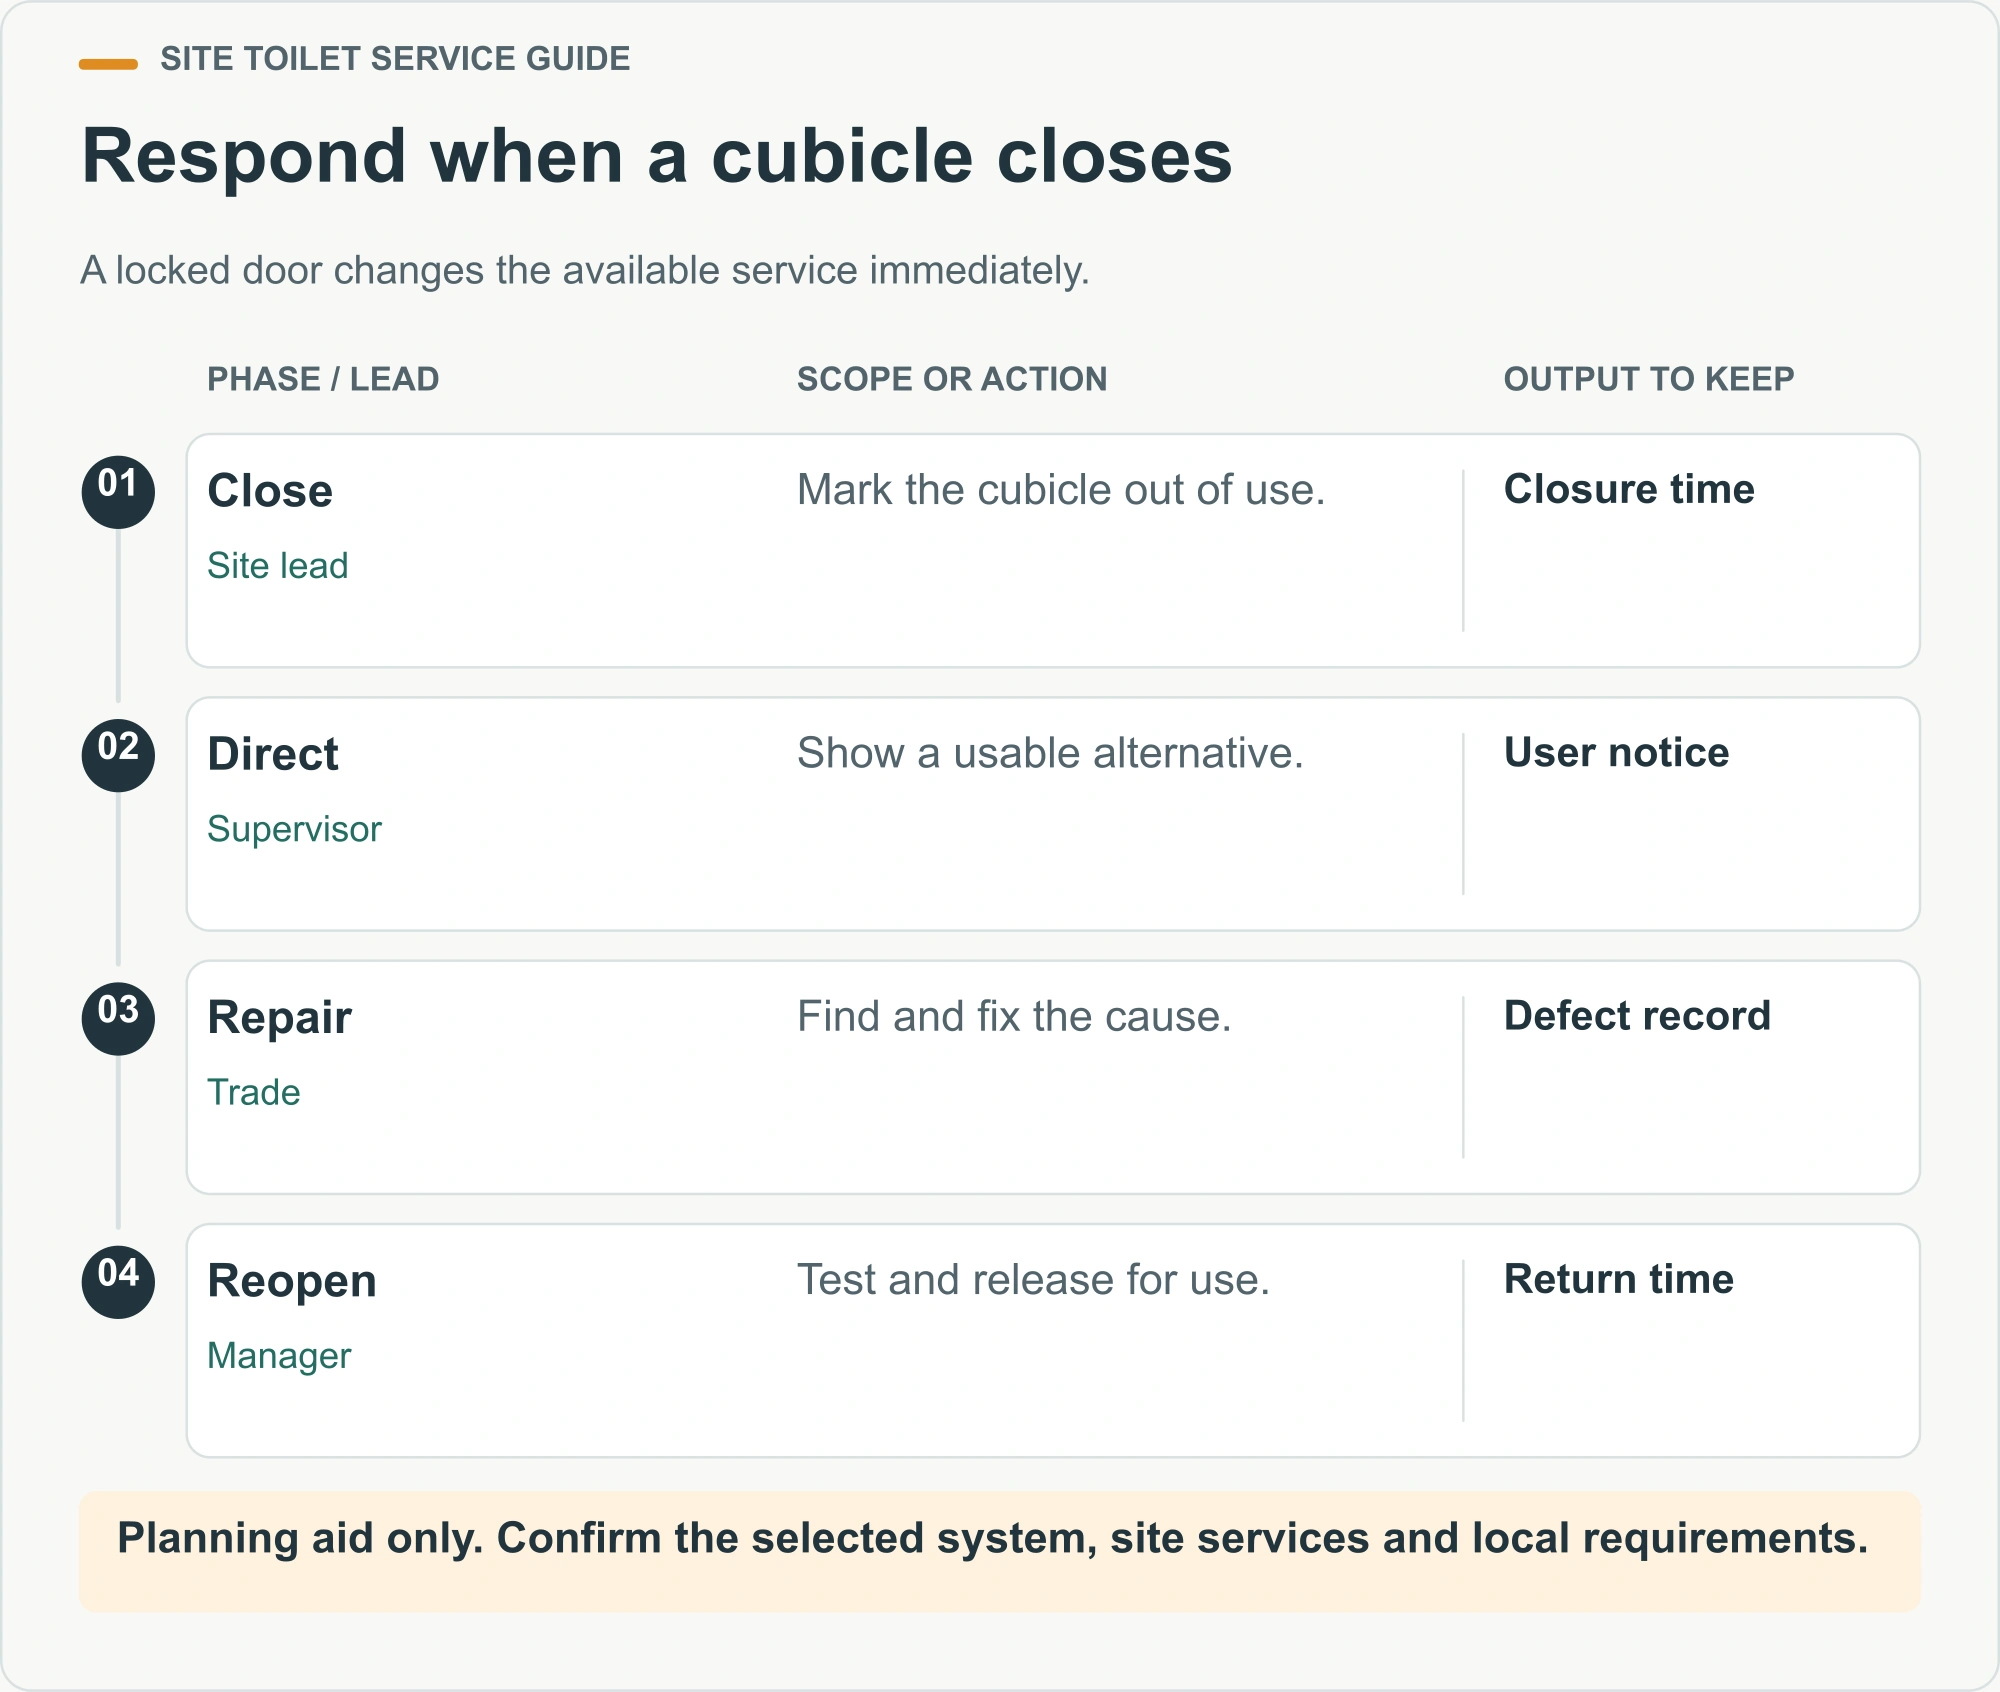
Task: Click 'Mark the cubicle out of use.'
Action: point(1061,490)
